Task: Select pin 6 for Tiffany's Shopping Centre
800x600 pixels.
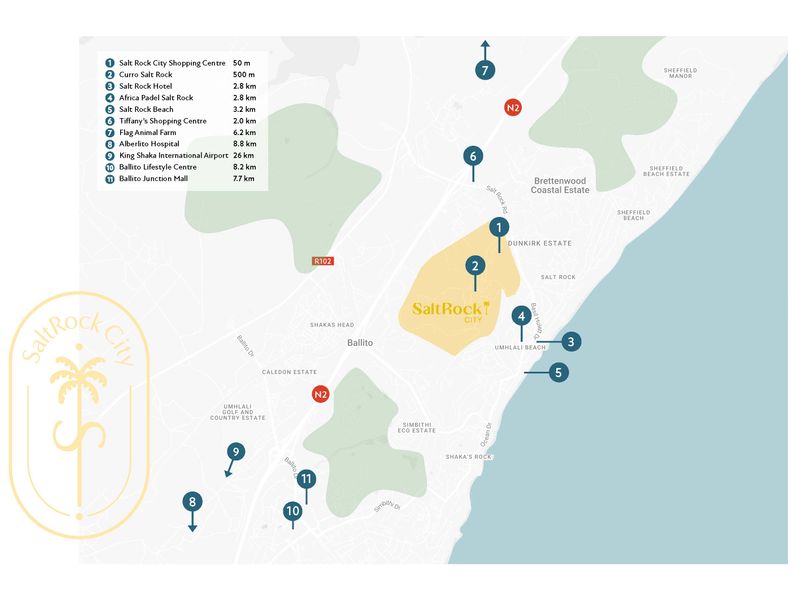Action: [473, 156]
